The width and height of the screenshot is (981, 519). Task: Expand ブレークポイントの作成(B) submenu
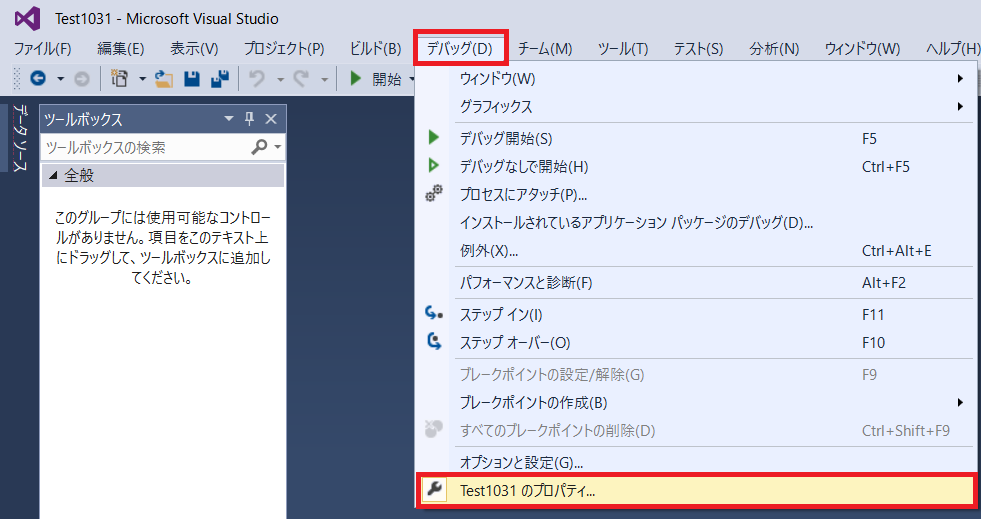(696, 402)
